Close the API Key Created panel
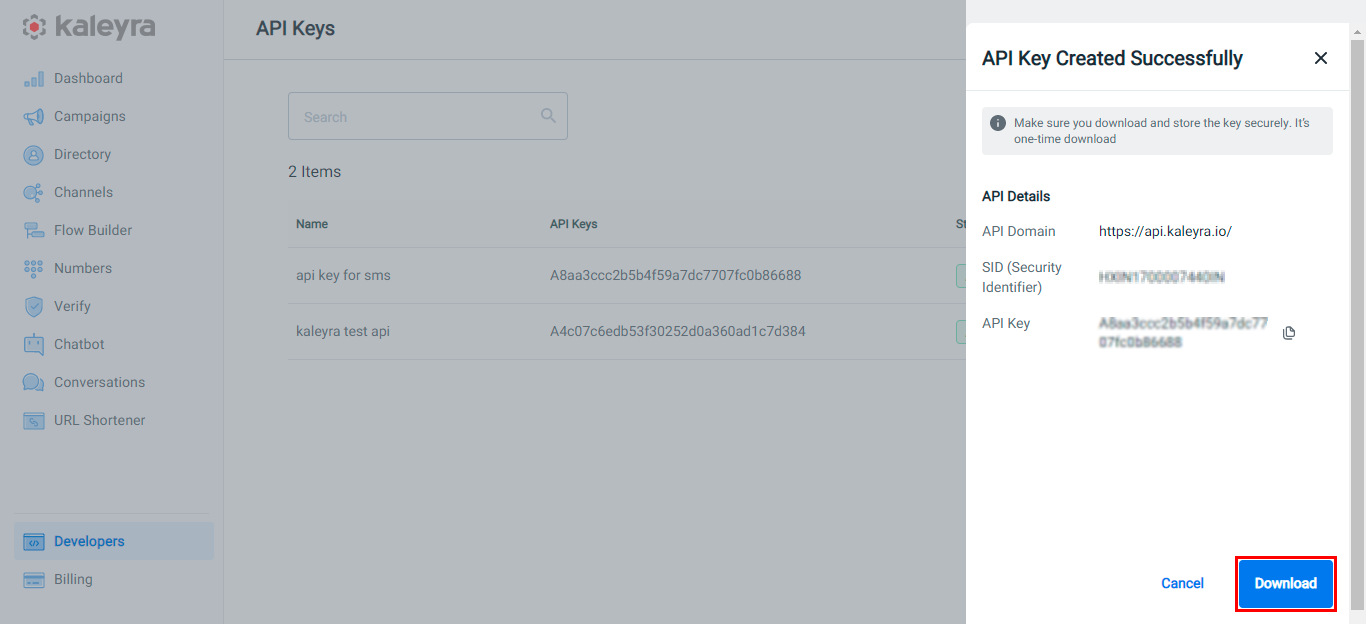This screenshot has height=624, width=1366. (x=1321, y=58)
